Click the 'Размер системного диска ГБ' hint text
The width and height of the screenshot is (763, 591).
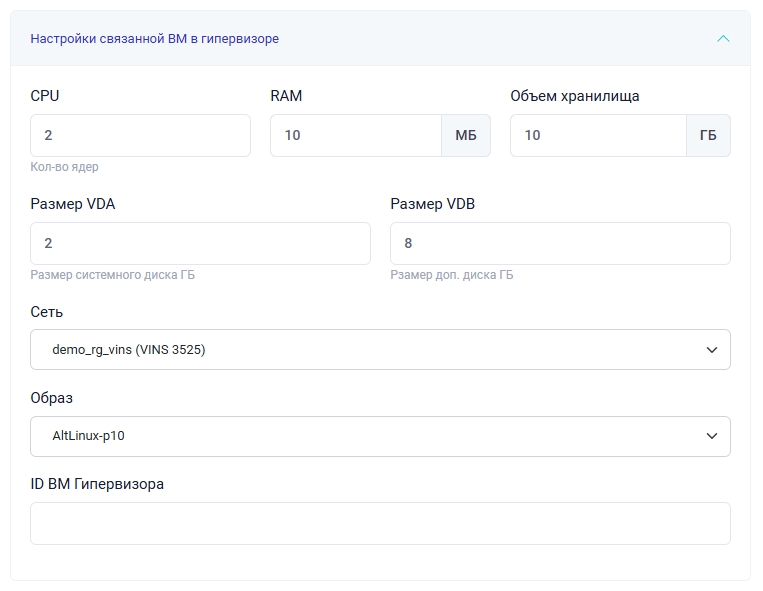112,275
